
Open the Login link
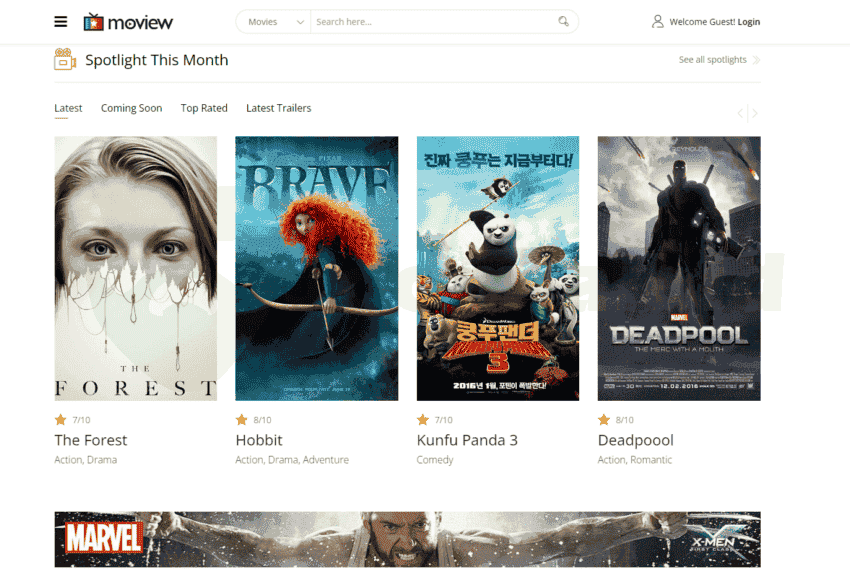point(749,22)
